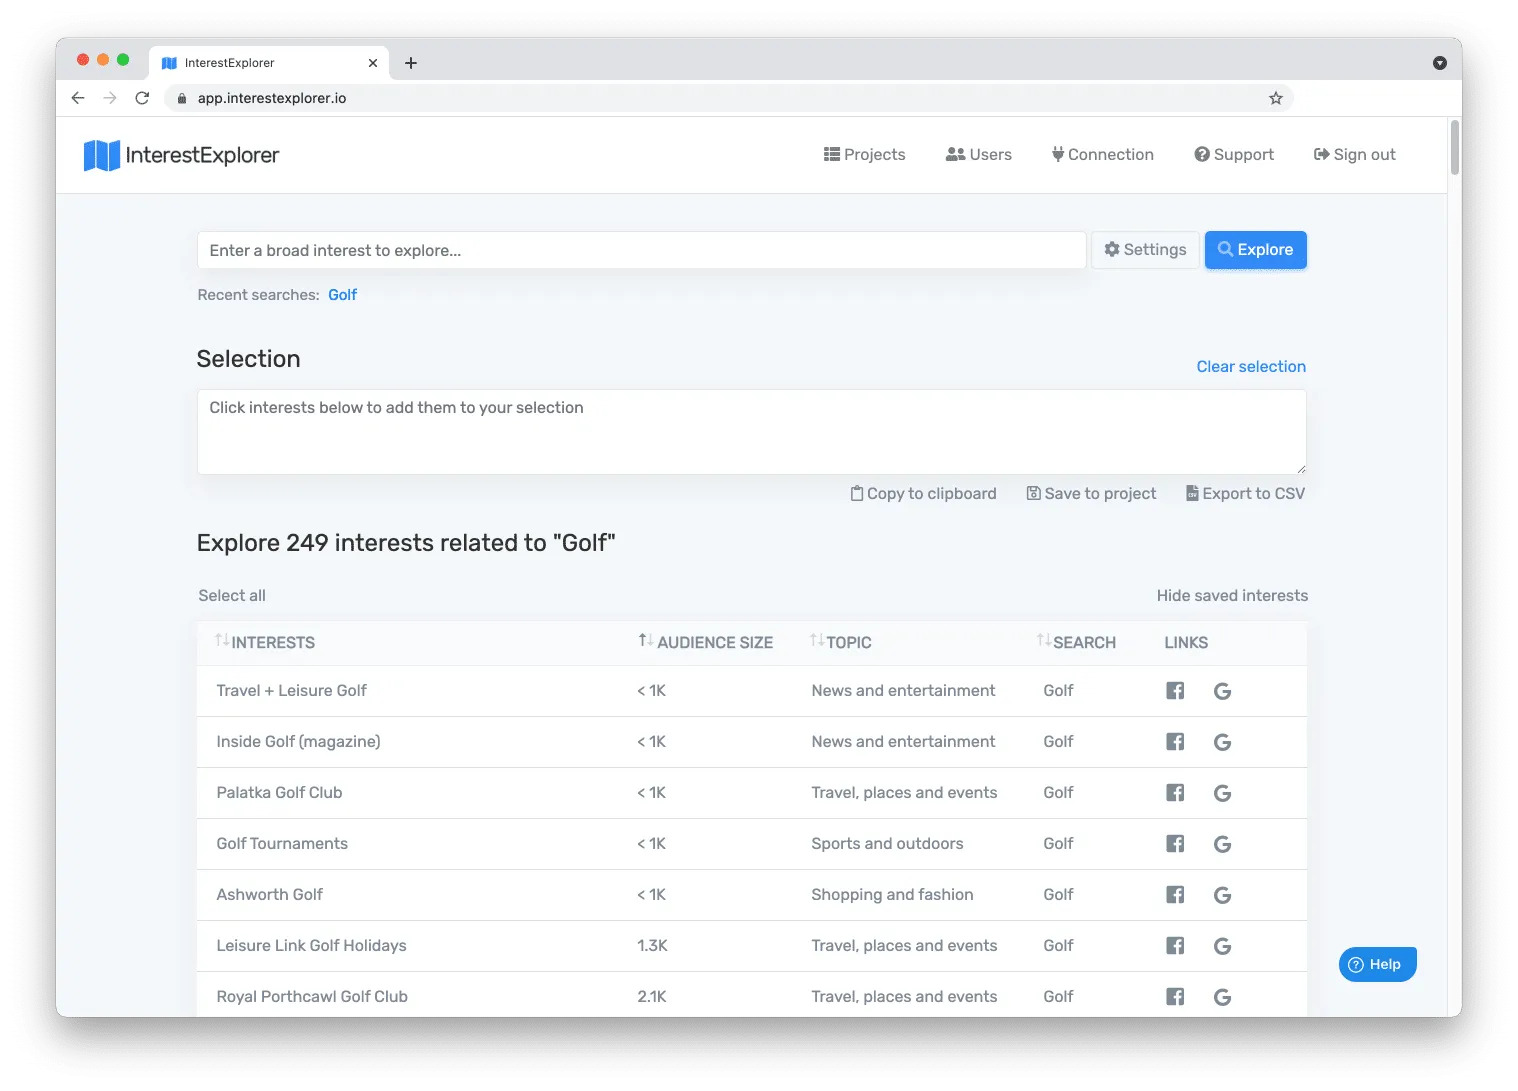This screenshot has width=1518, height=1091.
Task: Open the search Settings
Action: [x=1145, y=250]
